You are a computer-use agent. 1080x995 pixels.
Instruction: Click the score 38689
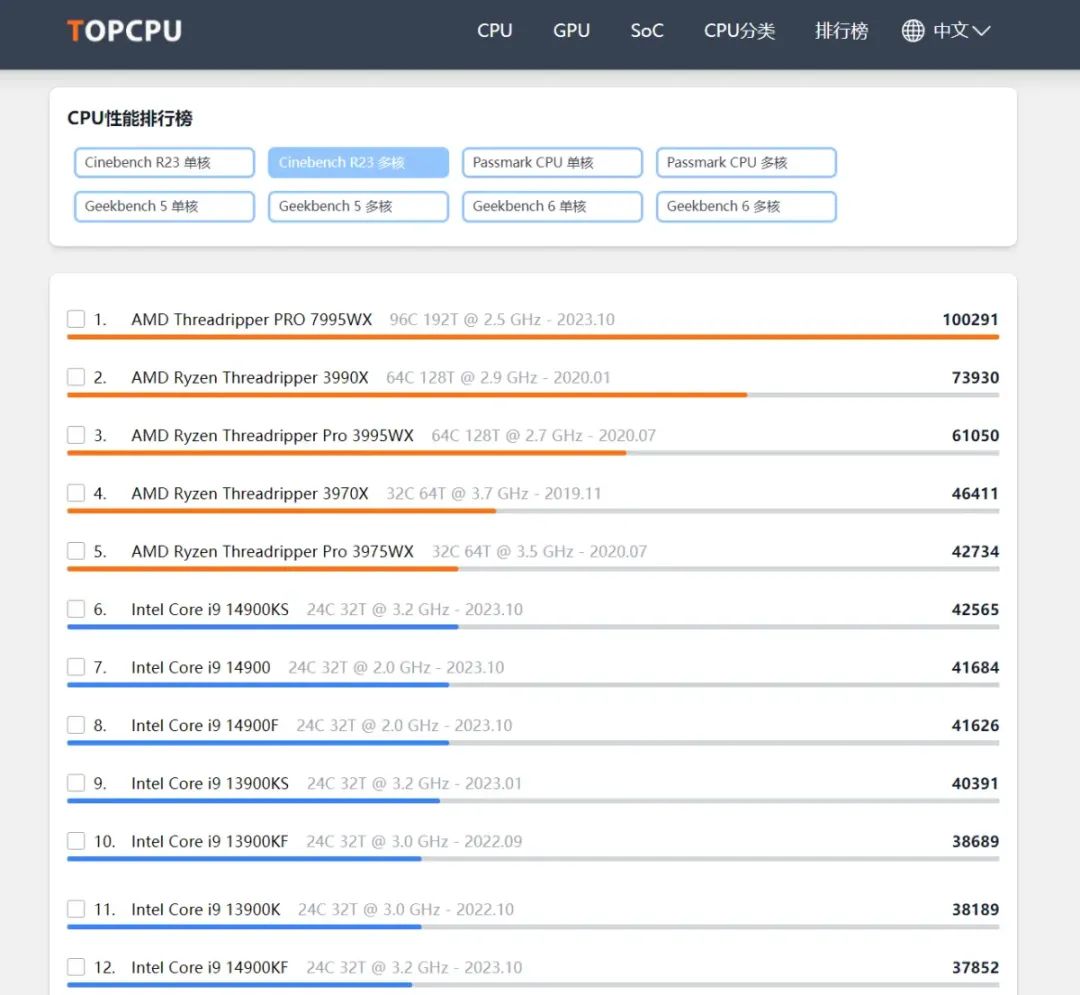[x=975, y=841]
